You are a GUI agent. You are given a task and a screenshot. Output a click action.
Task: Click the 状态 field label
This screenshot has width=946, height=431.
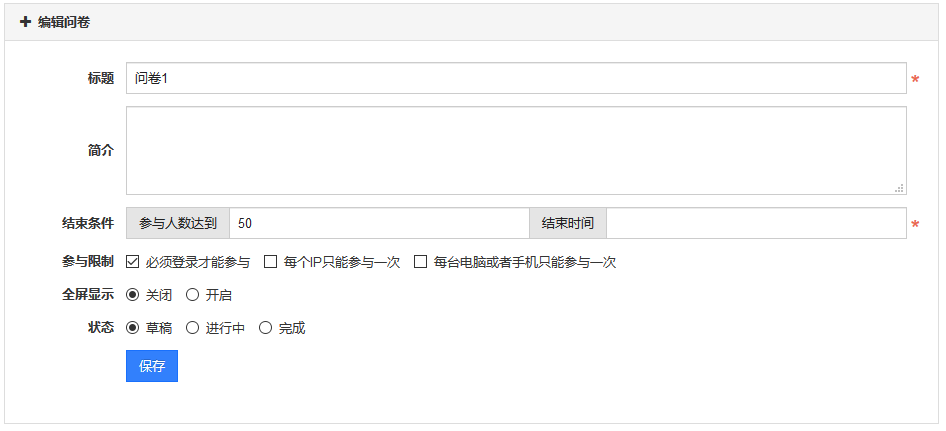pyautogui.click(x=101, y=328)
